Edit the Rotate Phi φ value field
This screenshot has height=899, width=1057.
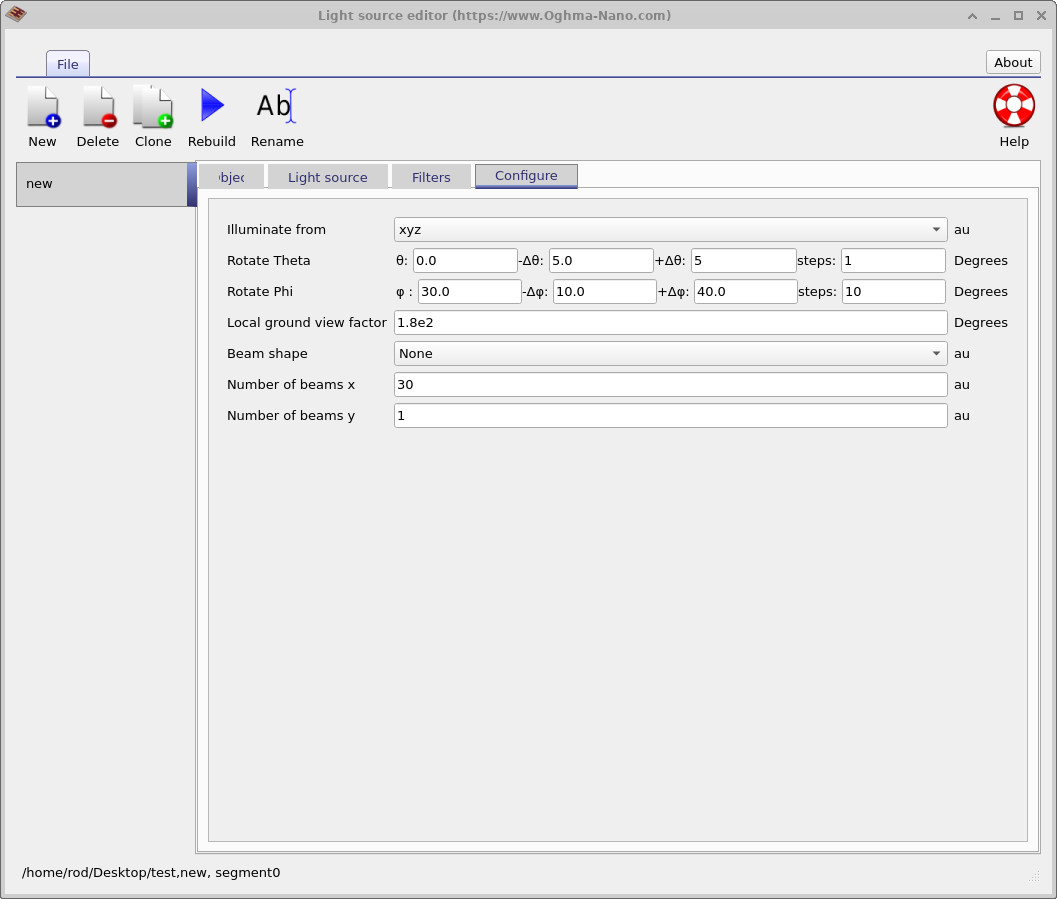pyautogui.click(x=469, y=291)
